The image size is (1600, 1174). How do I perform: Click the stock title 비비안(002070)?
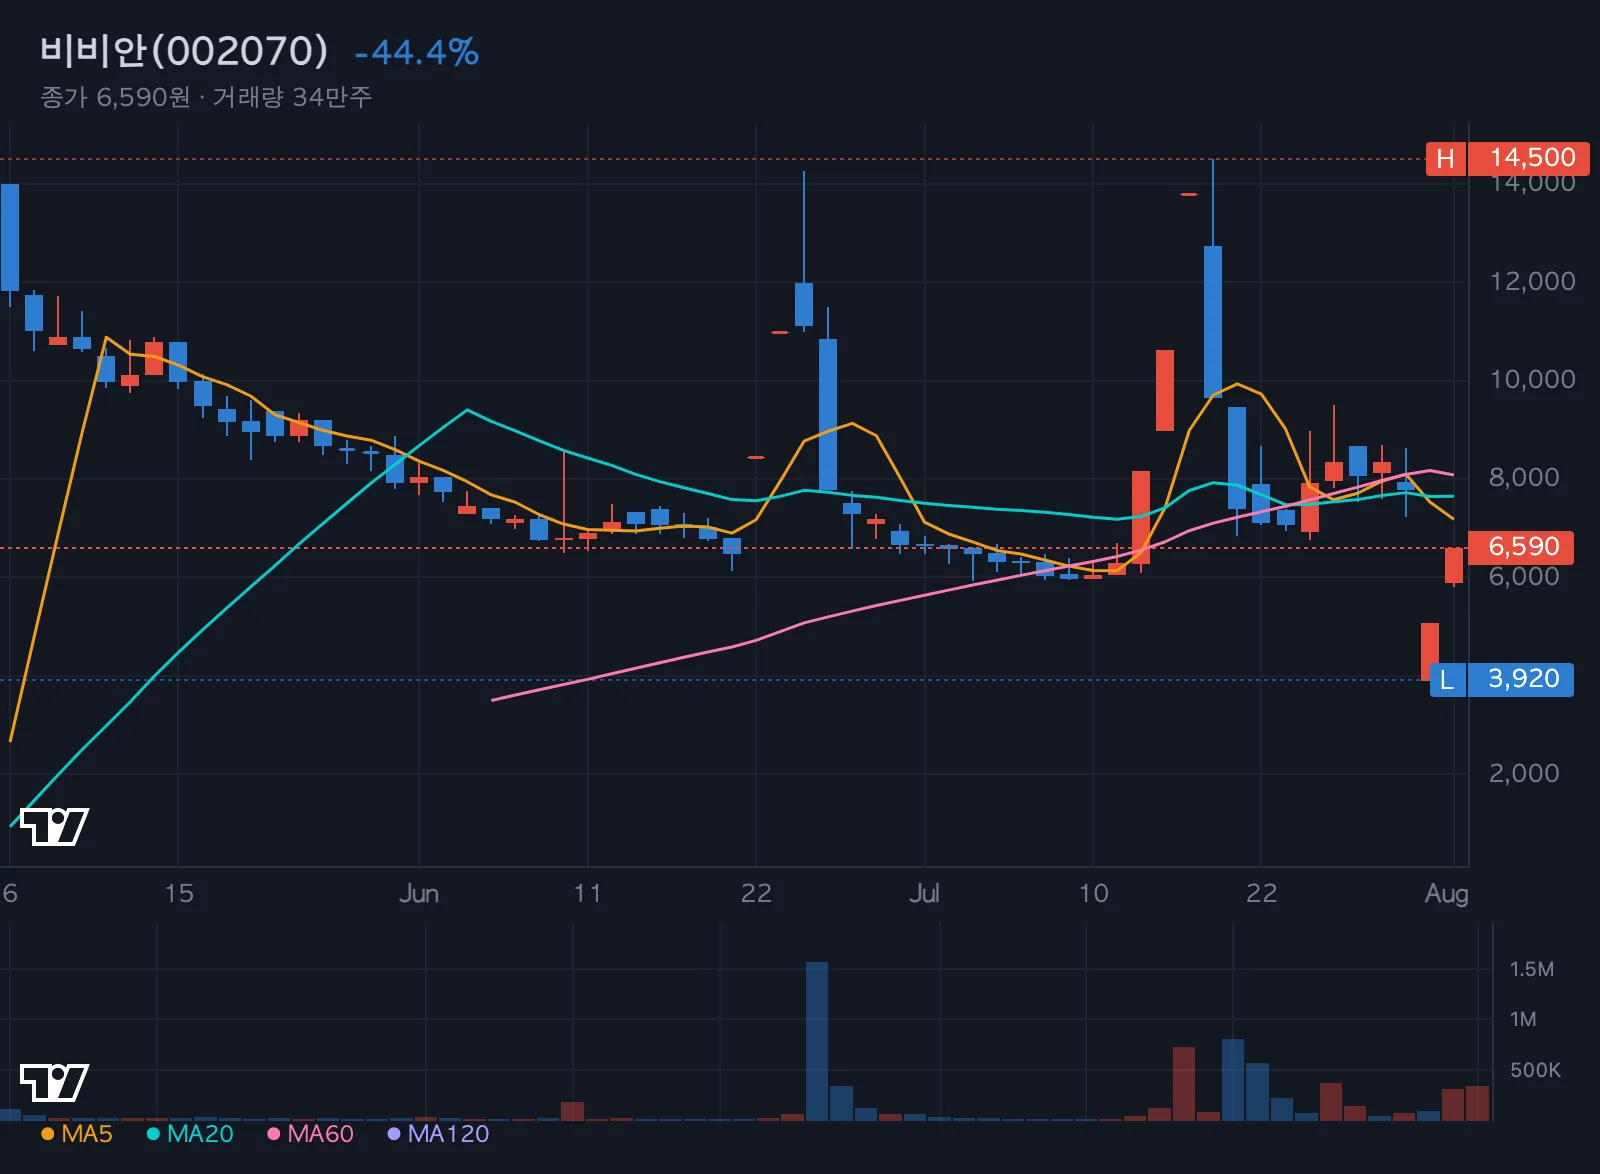coord(184,51)
